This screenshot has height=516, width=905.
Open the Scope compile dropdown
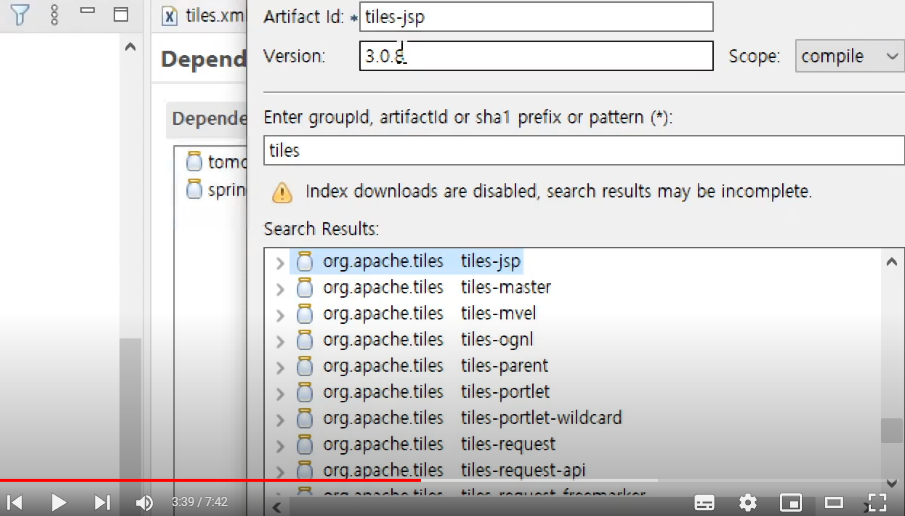(850, 57)
